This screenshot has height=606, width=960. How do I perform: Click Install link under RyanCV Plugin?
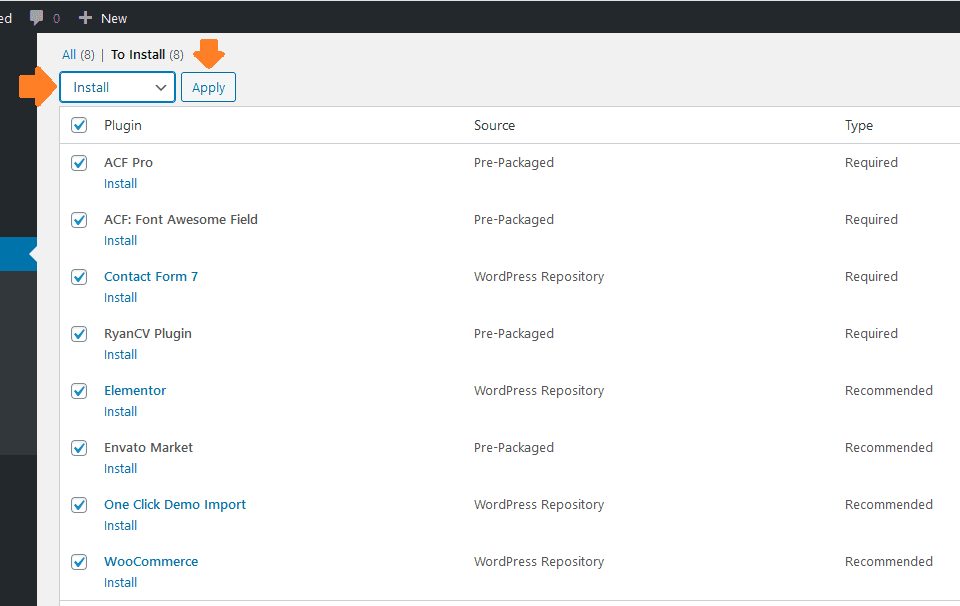pos(121,354)
